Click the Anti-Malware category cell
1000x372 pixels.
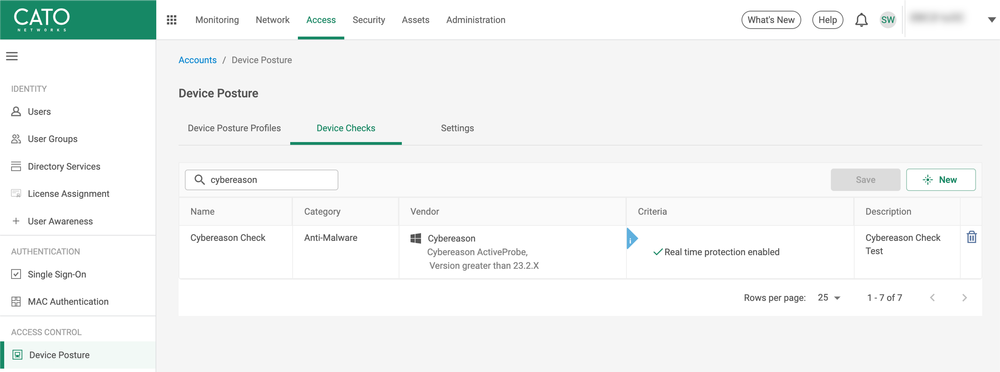pyautogui.click(x=330, y=238)
